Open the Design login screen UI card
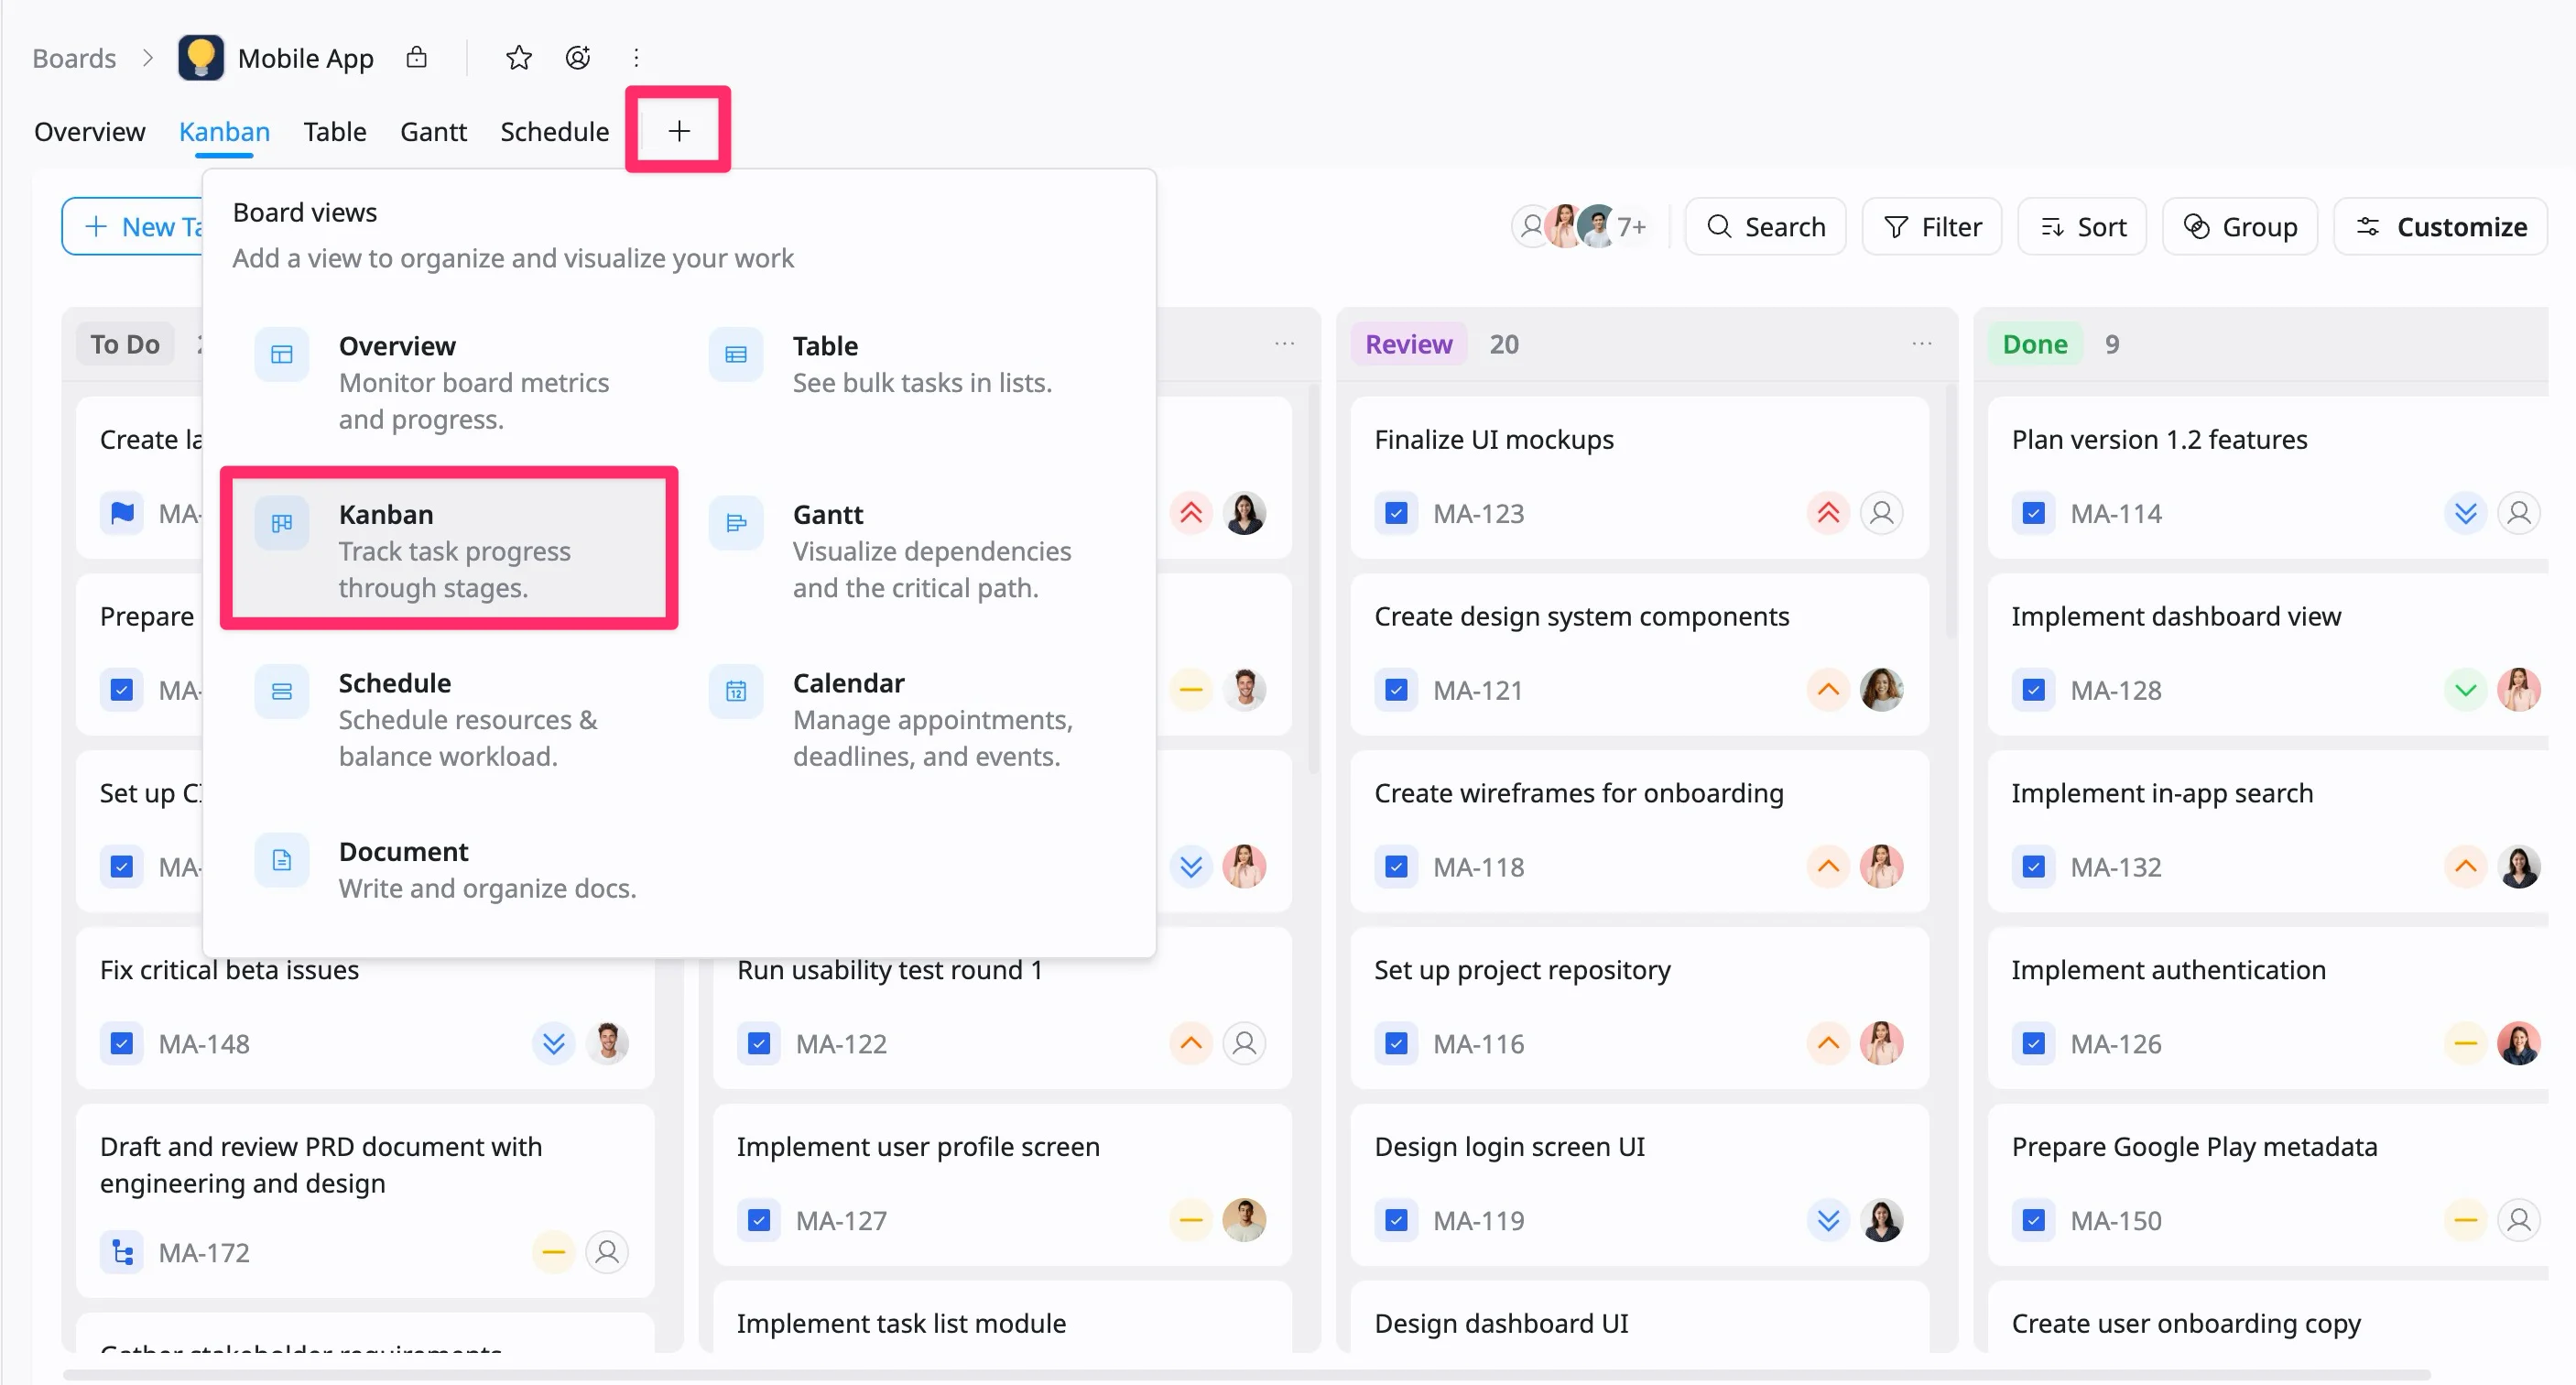 click(1639, 1184)
